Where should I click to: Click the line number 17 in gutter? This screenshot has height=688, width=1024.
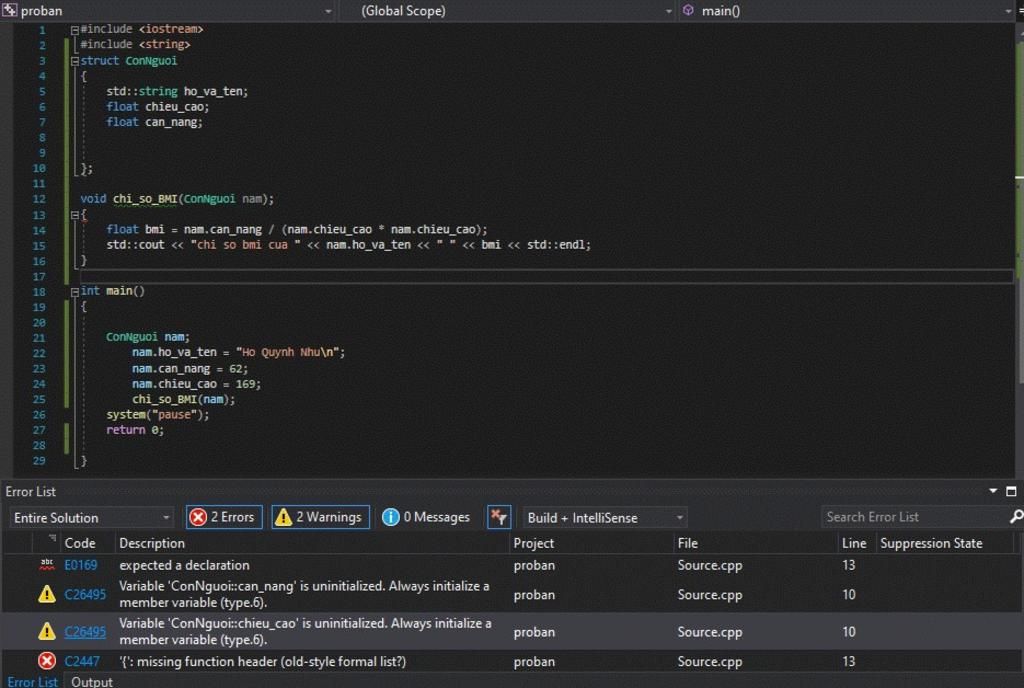pyautogui.click(x=39, y=277)
